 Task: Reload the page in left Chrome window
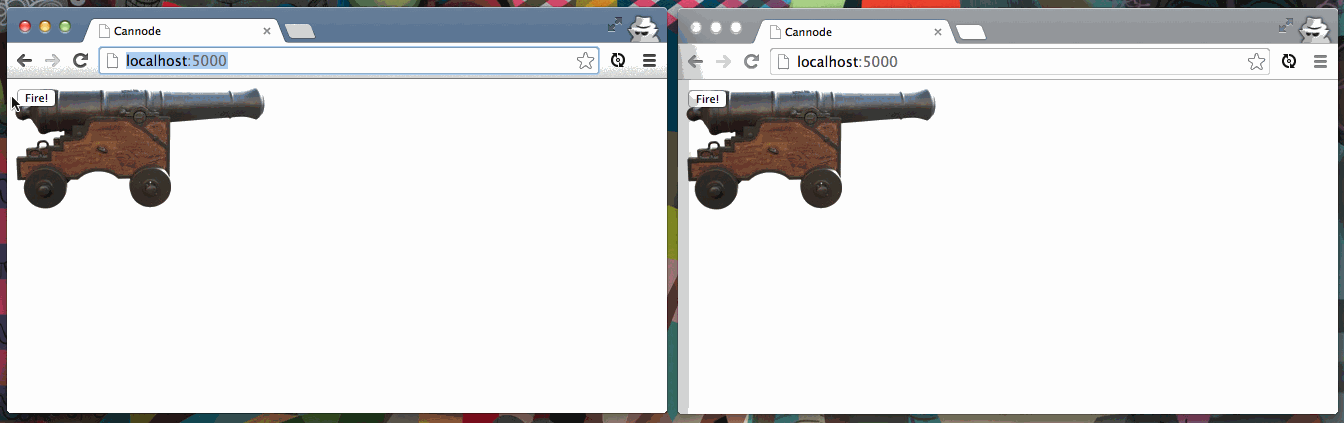(81, 61)
